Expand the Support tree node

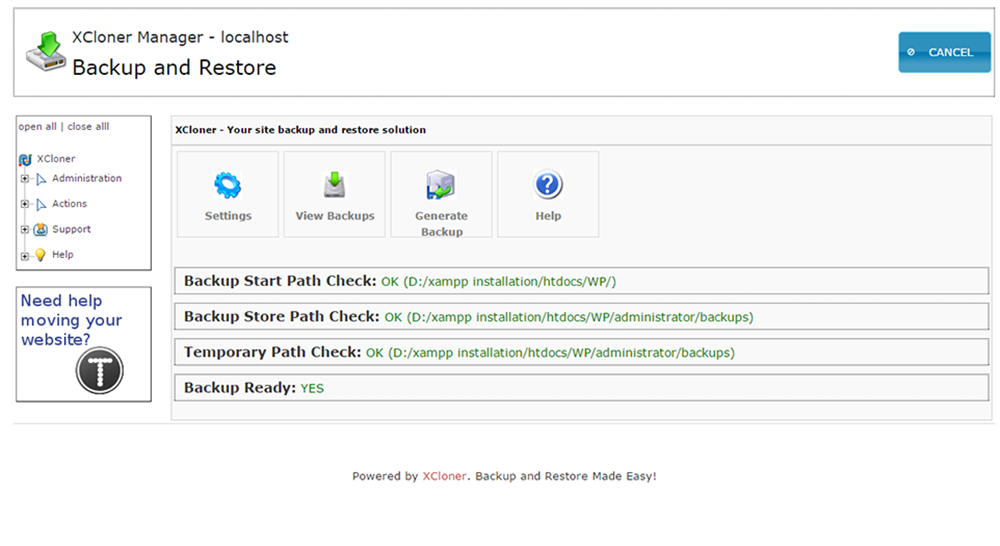click(x=24, y=230)
